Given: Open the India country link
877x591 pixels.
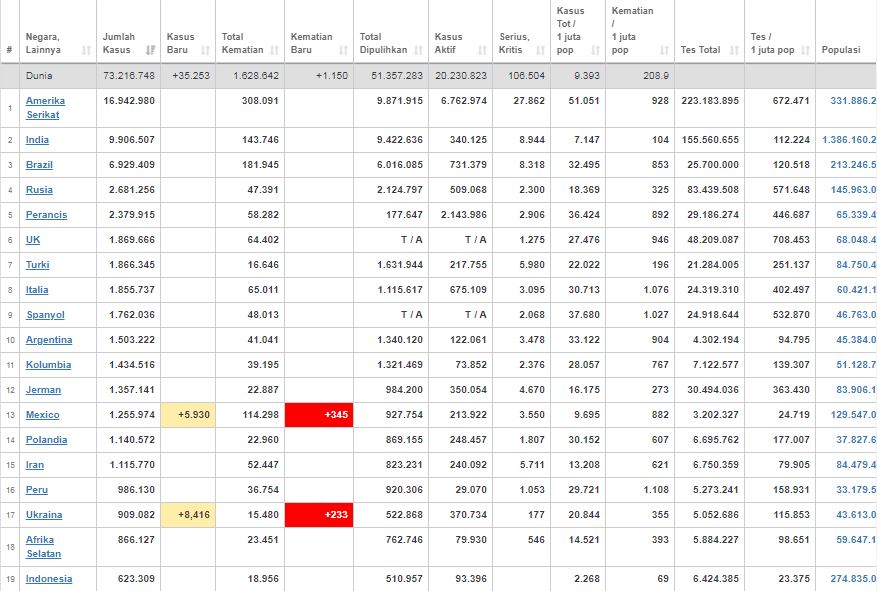Looking at the screenshot, I should coord(37,140).
